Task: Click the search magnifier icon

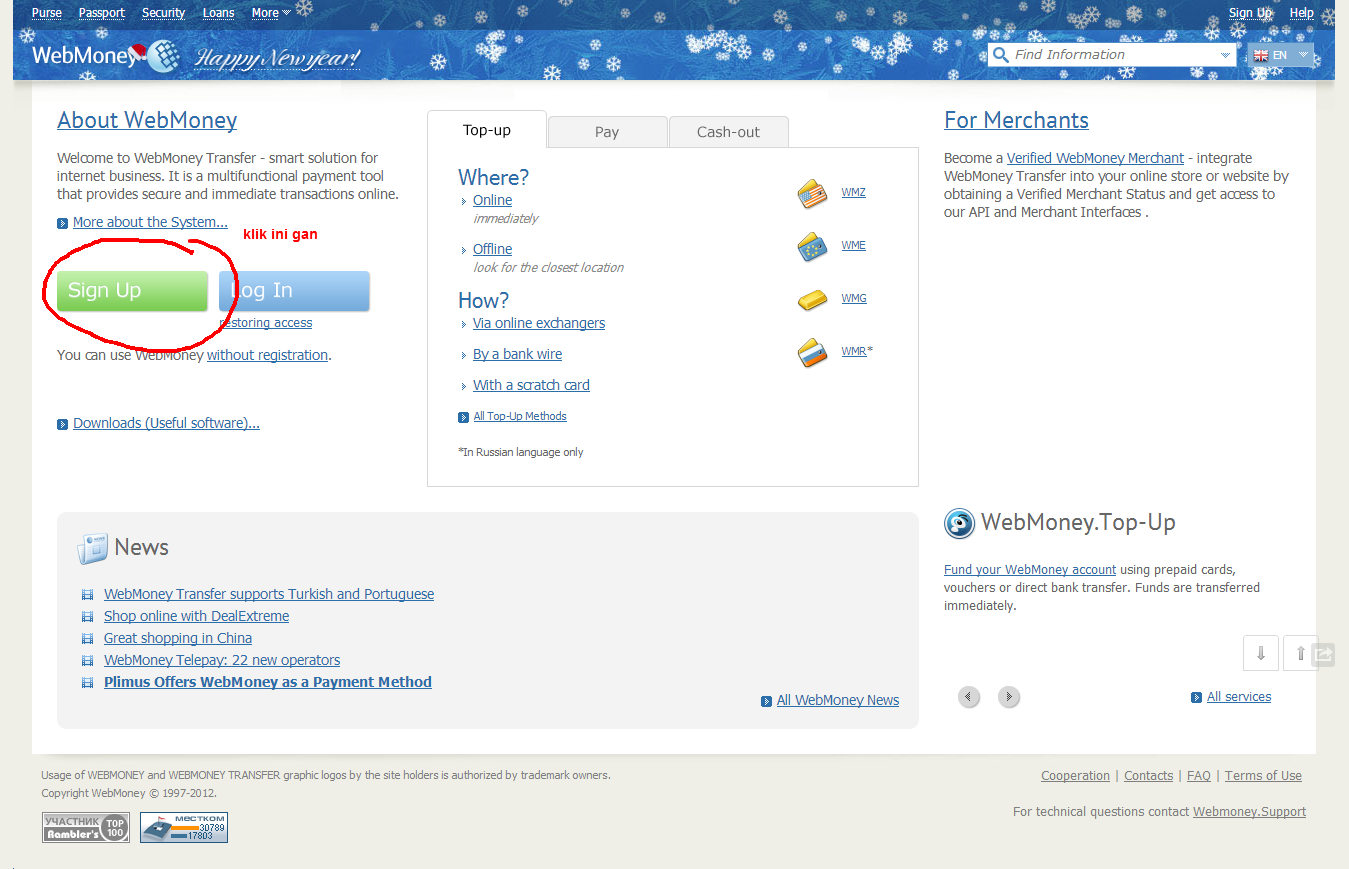Action: pyautogui.click(x=999, y=55)
